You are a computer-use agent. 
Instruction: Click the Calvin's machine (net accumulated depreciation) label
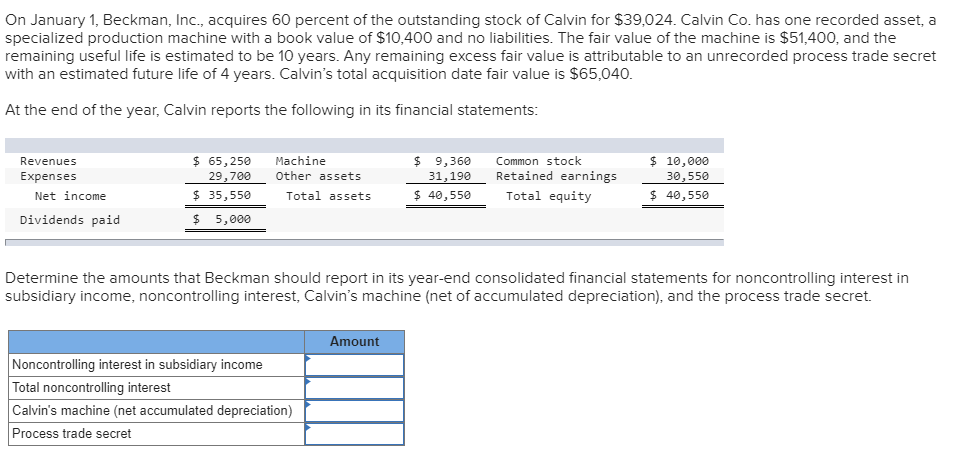(x=152, y=411)
